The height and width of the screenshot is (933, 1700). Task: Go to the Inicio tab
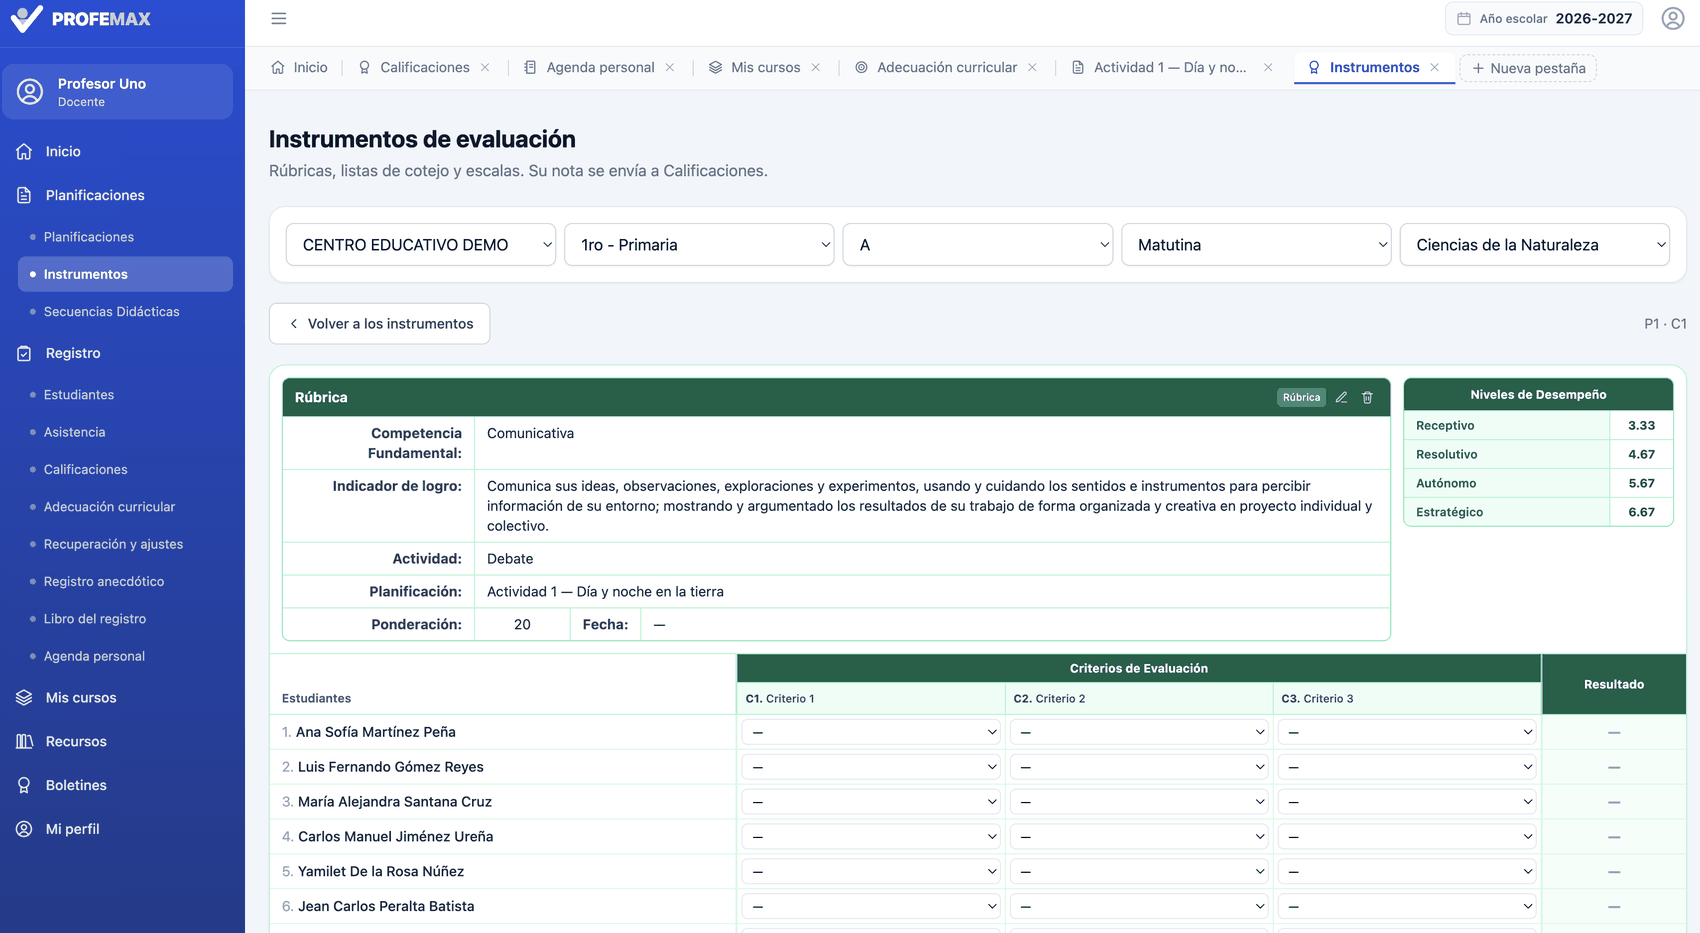click(300, 67)
